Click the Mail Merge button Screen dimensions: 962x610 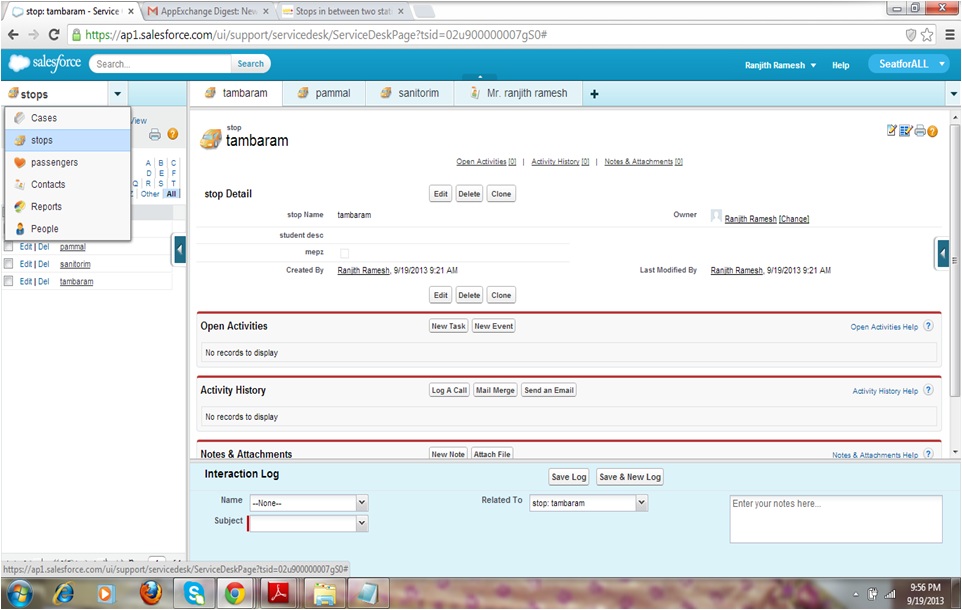495,390
